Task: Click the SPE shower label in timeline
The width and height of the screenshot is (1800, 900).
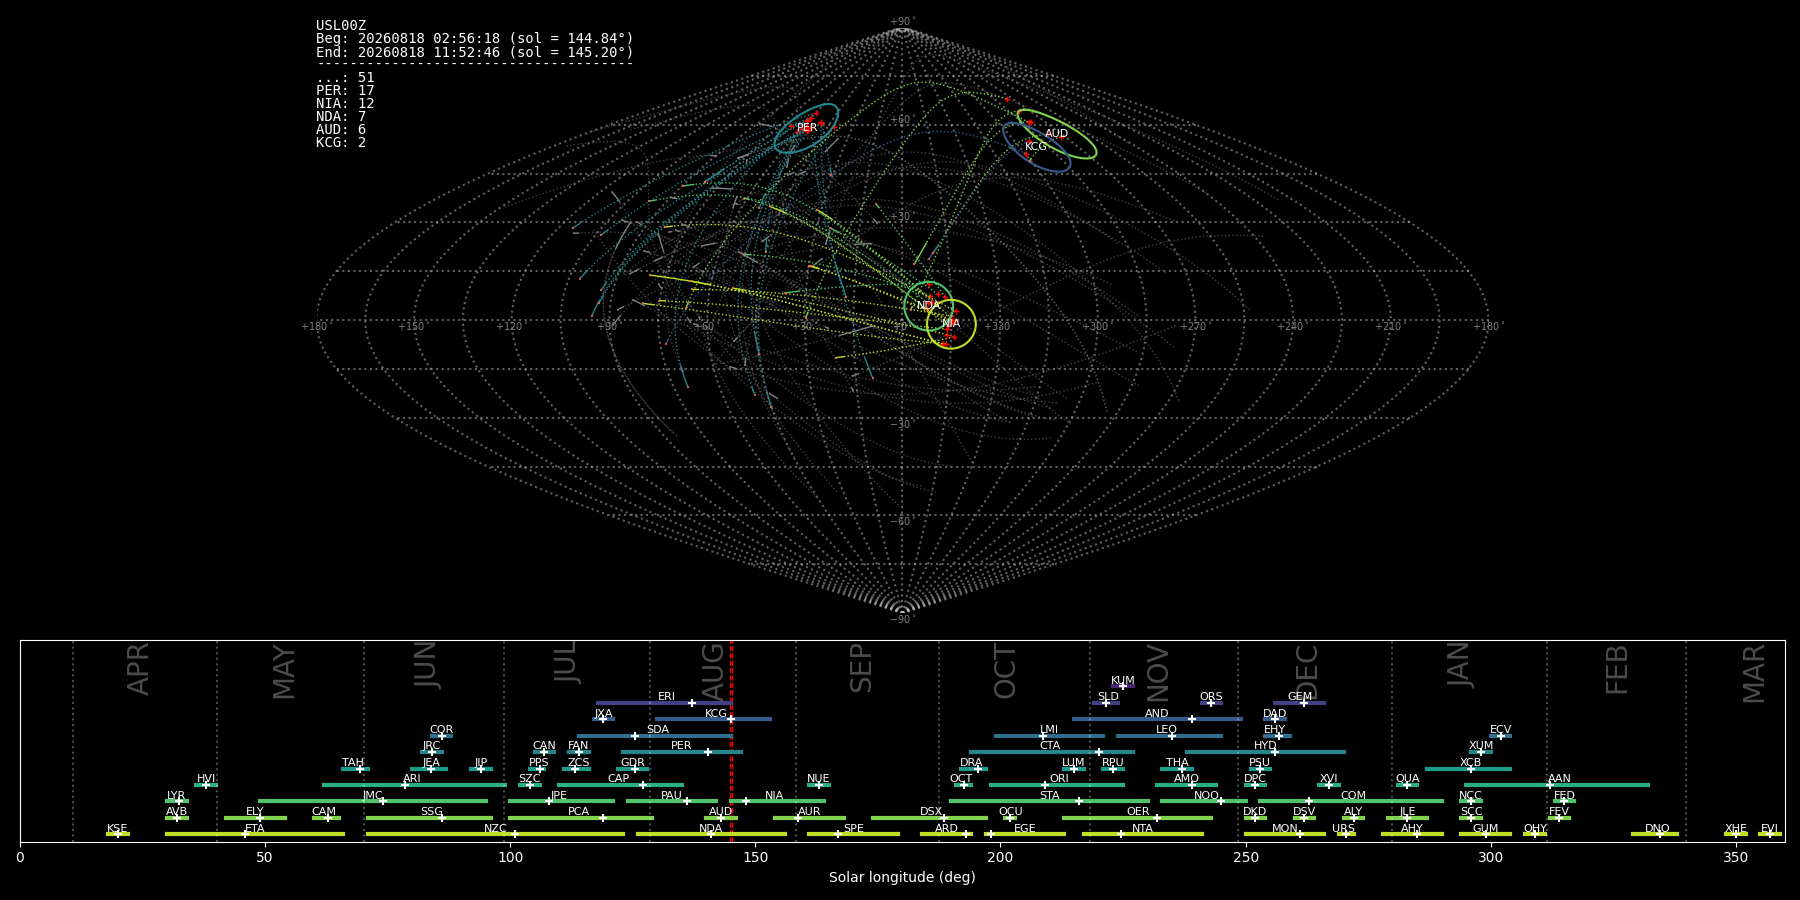Action: (x=853, y=829)
